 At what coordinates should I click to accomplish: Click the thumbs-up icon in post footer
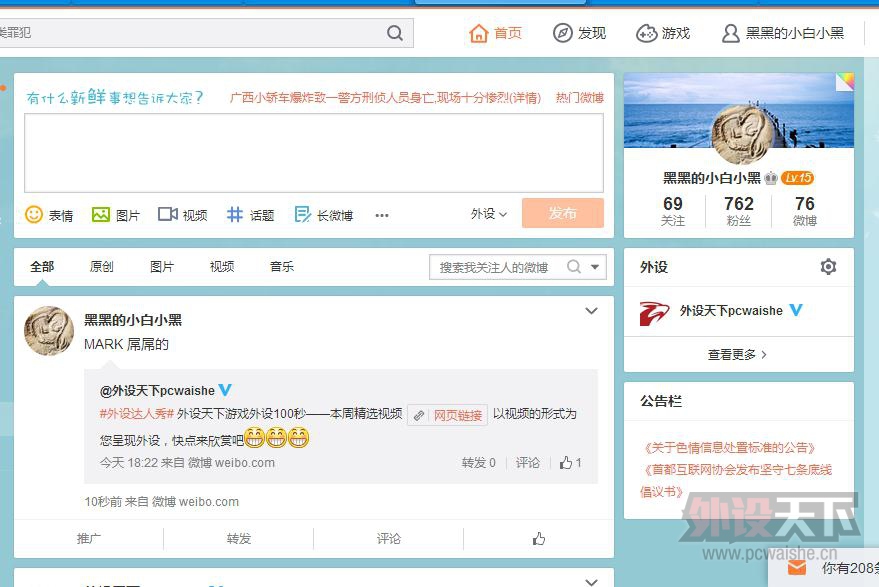539,539
